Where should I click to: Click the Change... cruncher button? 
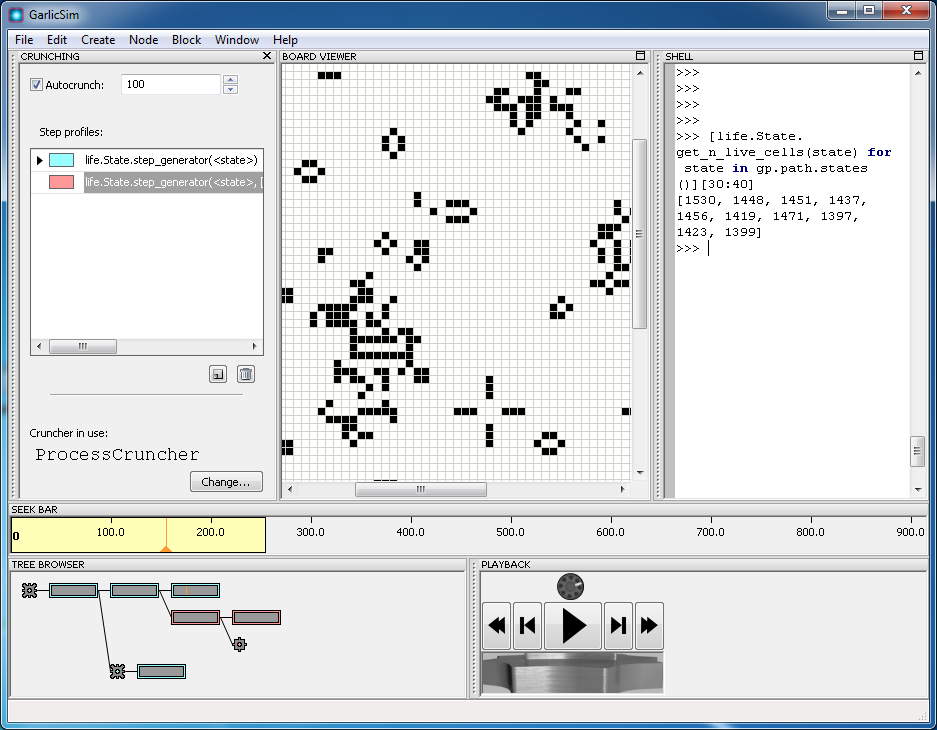pos(226,482)
